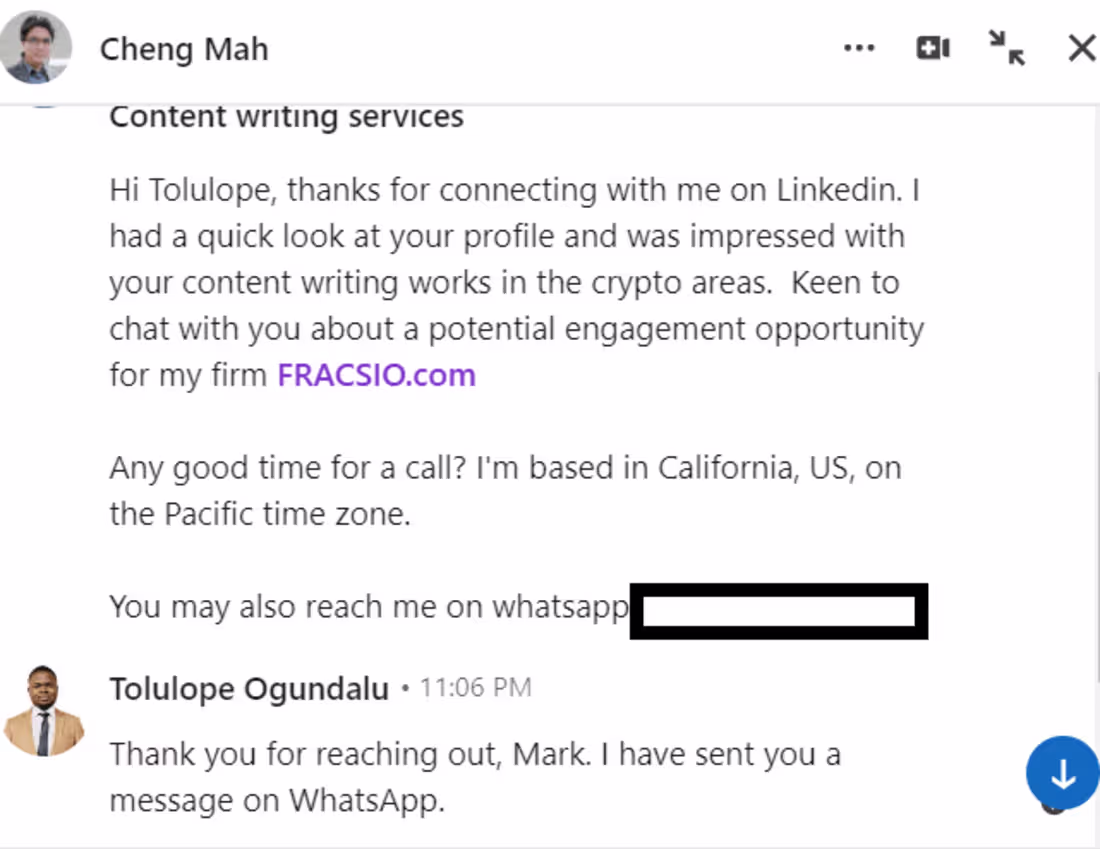Click the blacked-out WhatsApp number box

tap(779, 611)
